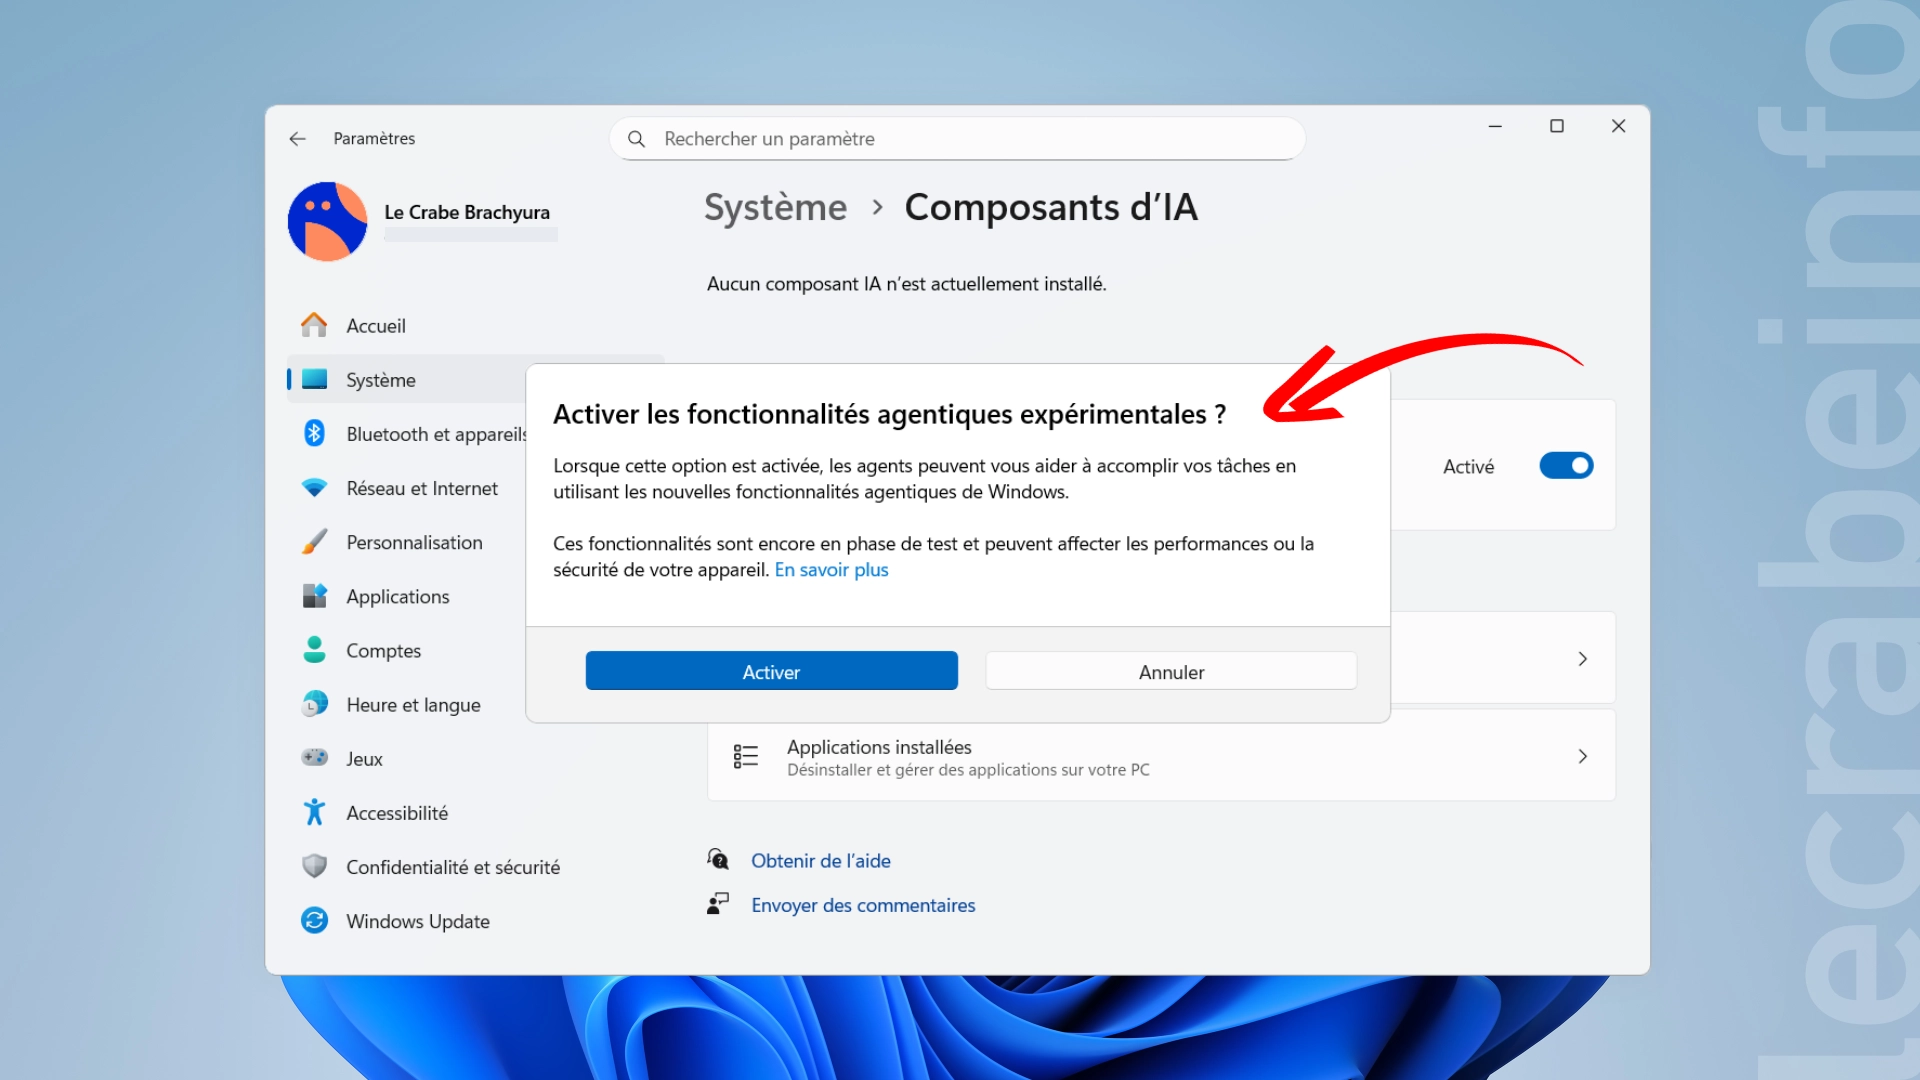
Task: Select Heure et langue in sidebar
Action: [x=412, y=705]
